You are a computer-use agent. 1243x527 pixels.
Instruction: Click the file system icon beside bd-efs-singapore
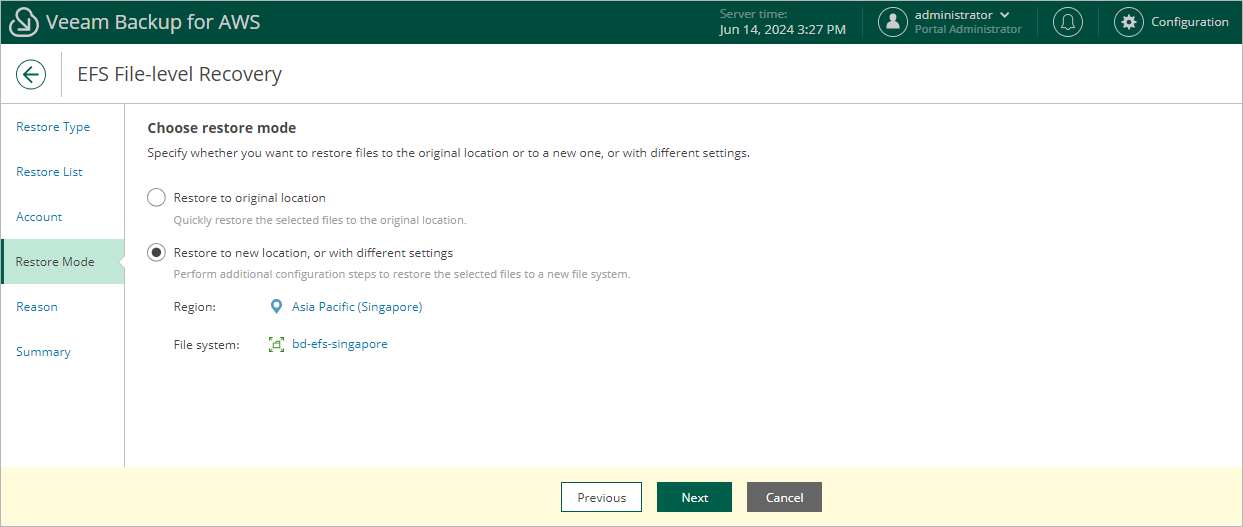click(x=277, y=344)
